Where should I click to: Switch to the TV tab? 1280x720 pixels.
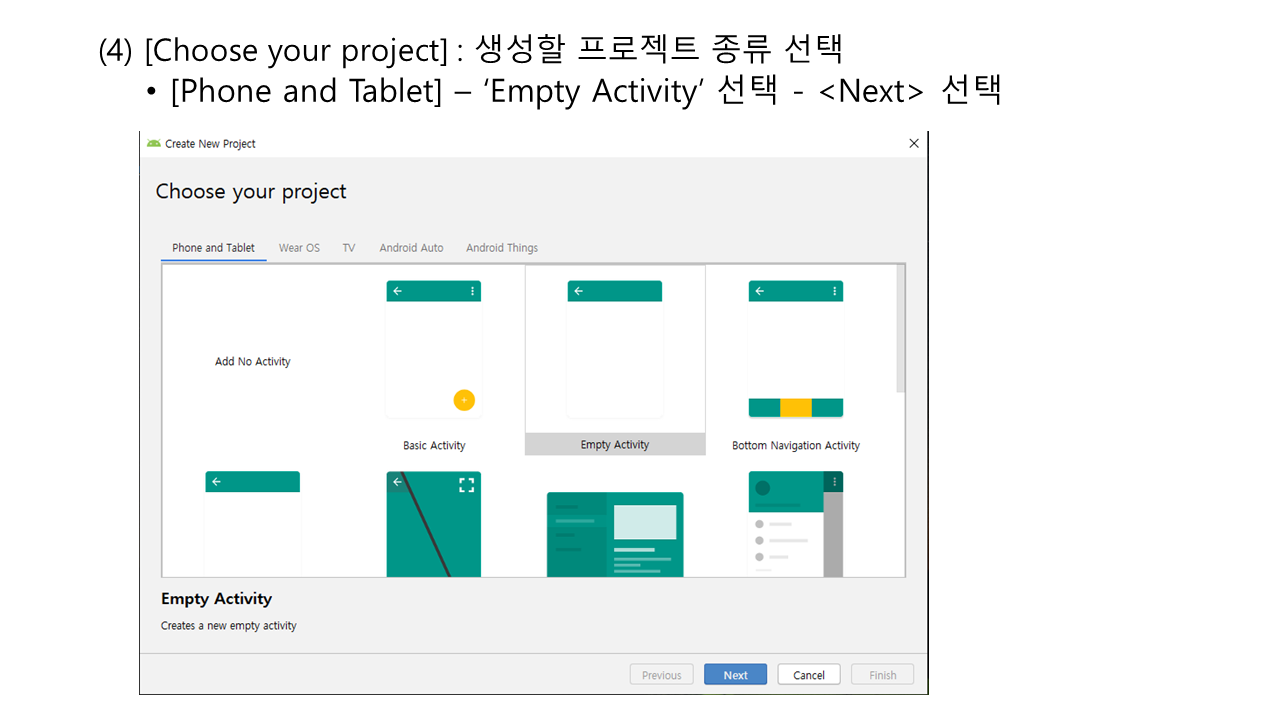coord(349,248)
